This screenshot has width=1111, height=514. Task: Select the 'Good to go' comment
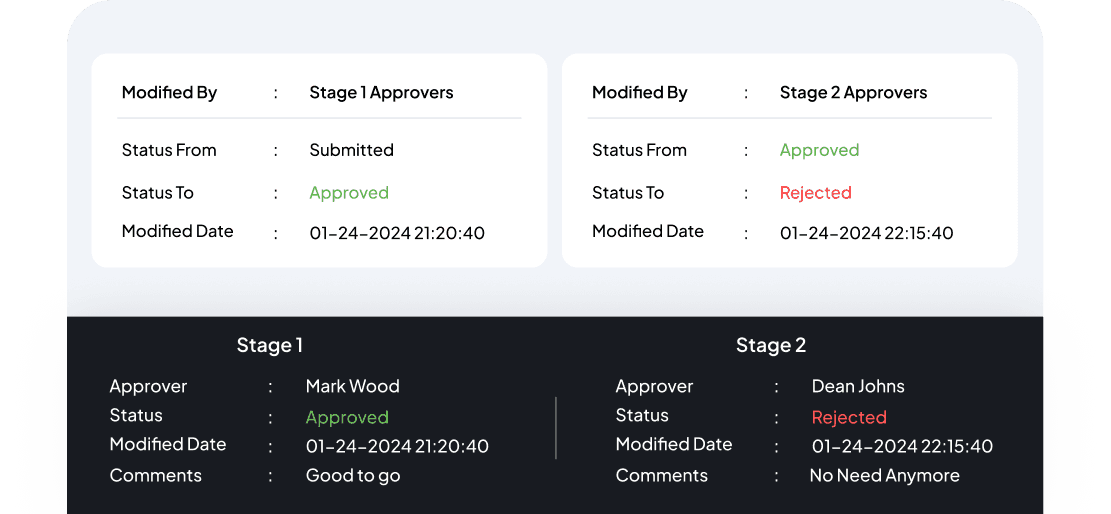353,476
